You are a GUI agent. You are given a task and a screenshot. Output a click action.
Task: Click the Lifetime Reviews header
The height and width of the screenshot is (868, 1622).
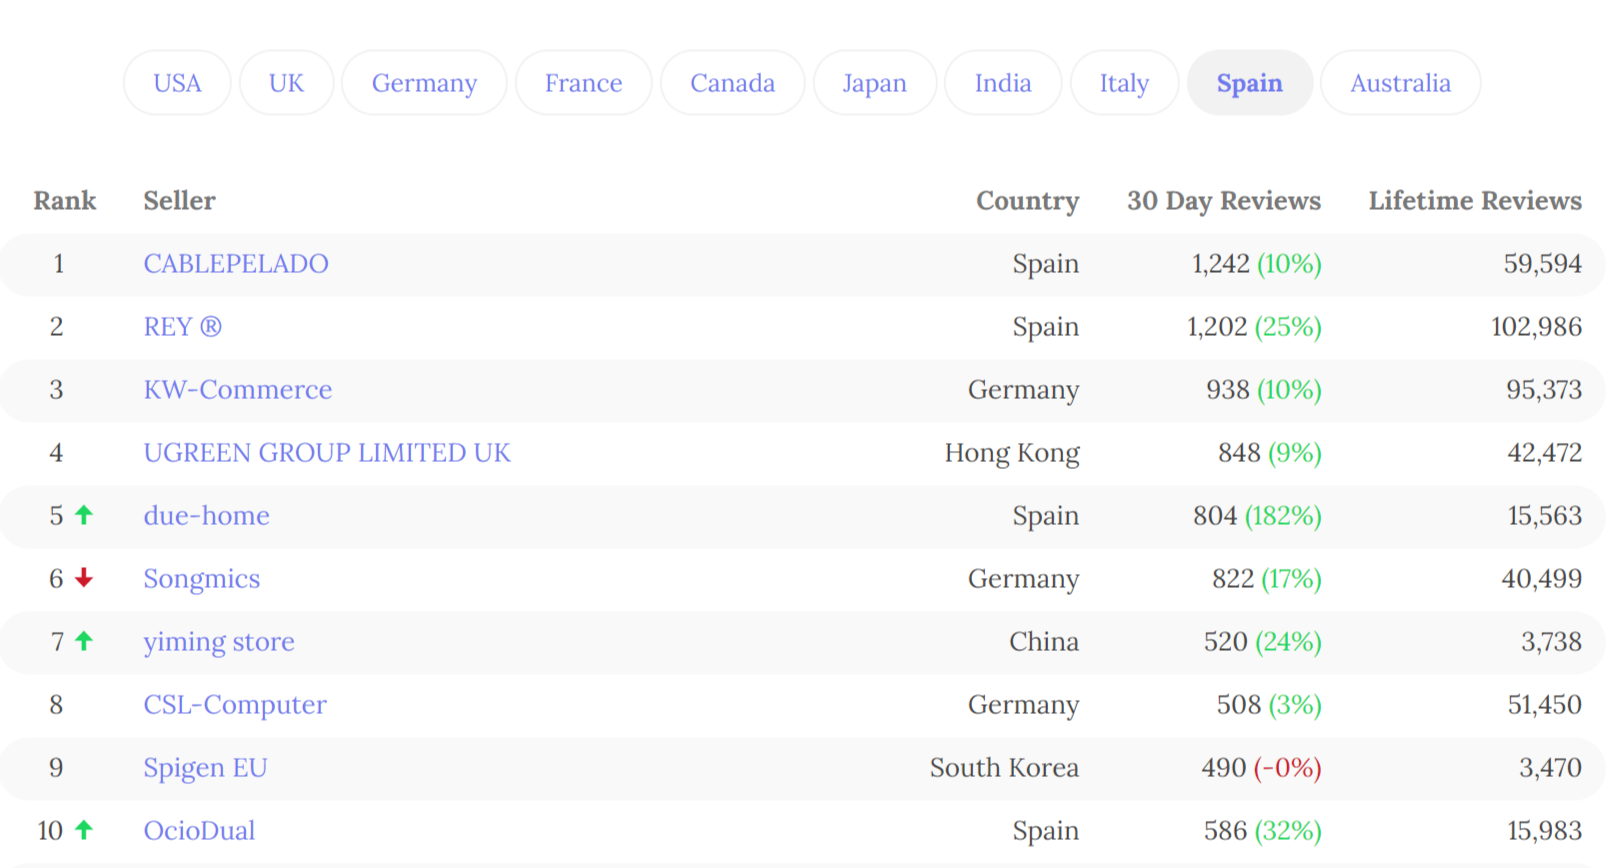[1475, 201]
